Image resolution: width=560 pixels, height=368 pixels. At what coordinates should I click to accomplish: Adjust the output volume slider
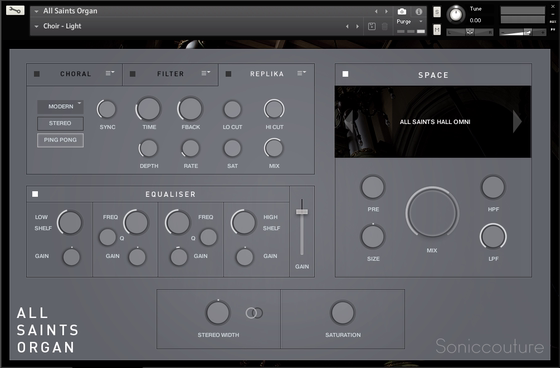(522, 32)
